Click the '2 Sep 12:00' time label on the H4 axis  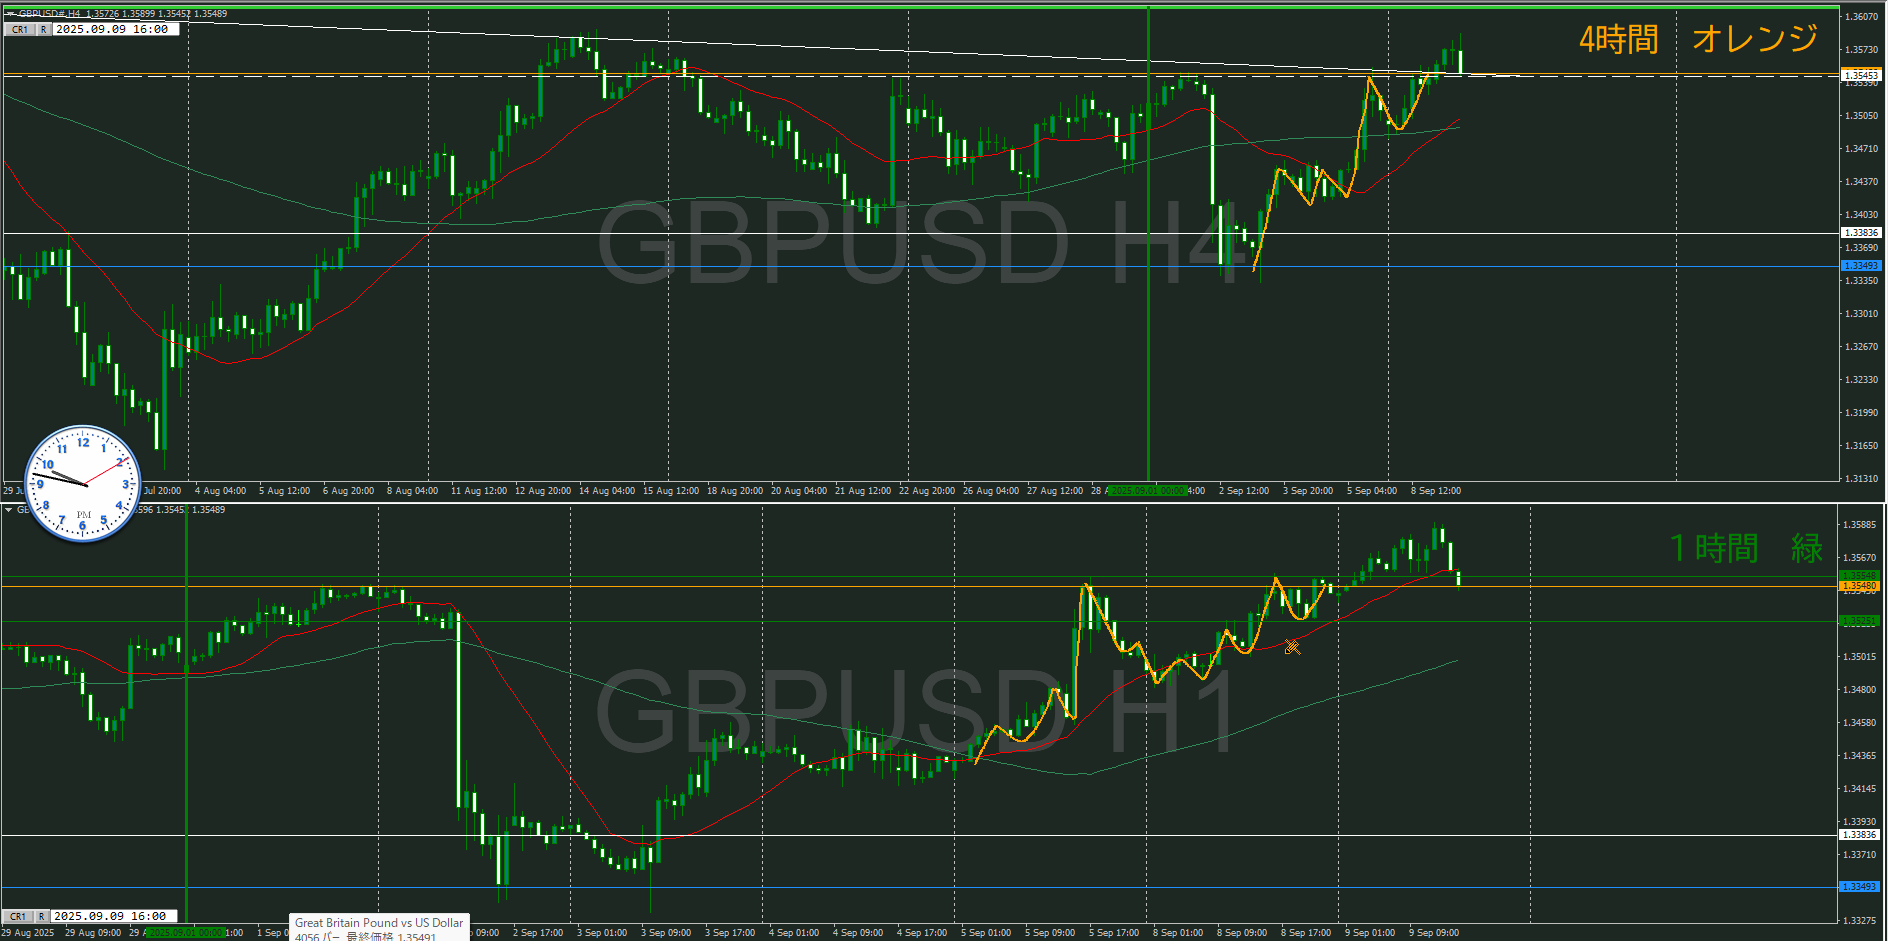(x=1244, y=491)
